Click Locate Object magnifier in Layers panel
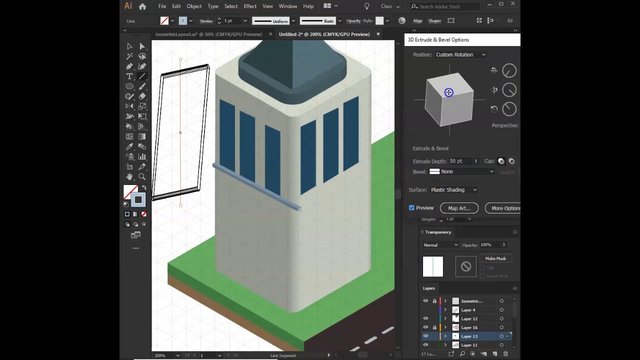Image resolution: width=640 pixels, height=360 pixels. 462,354
